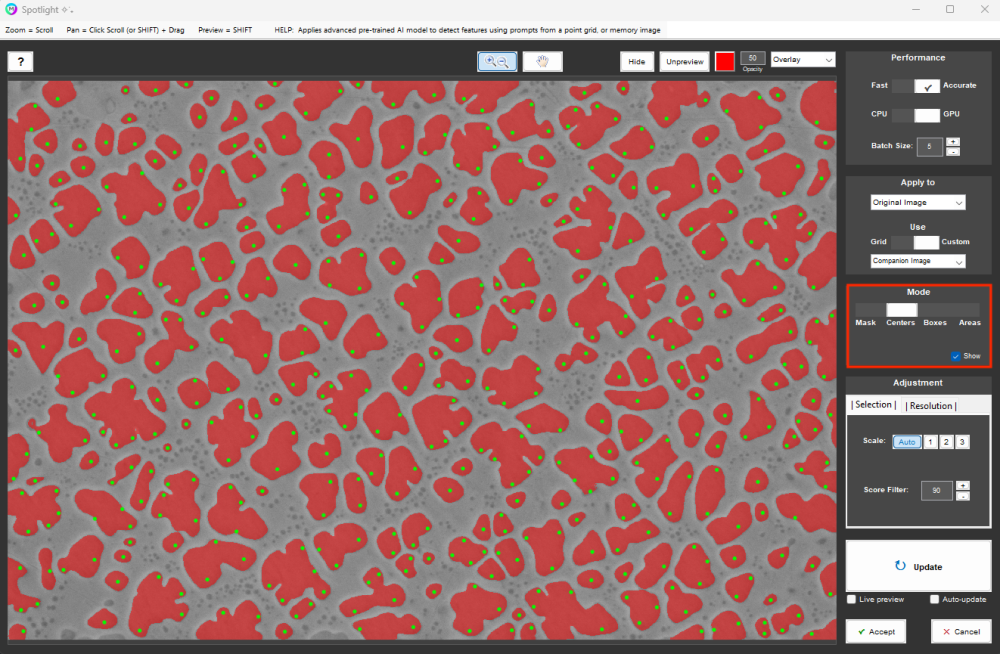Click the Areas label under Mode slider
The image size is (1000, 654).
969,323
